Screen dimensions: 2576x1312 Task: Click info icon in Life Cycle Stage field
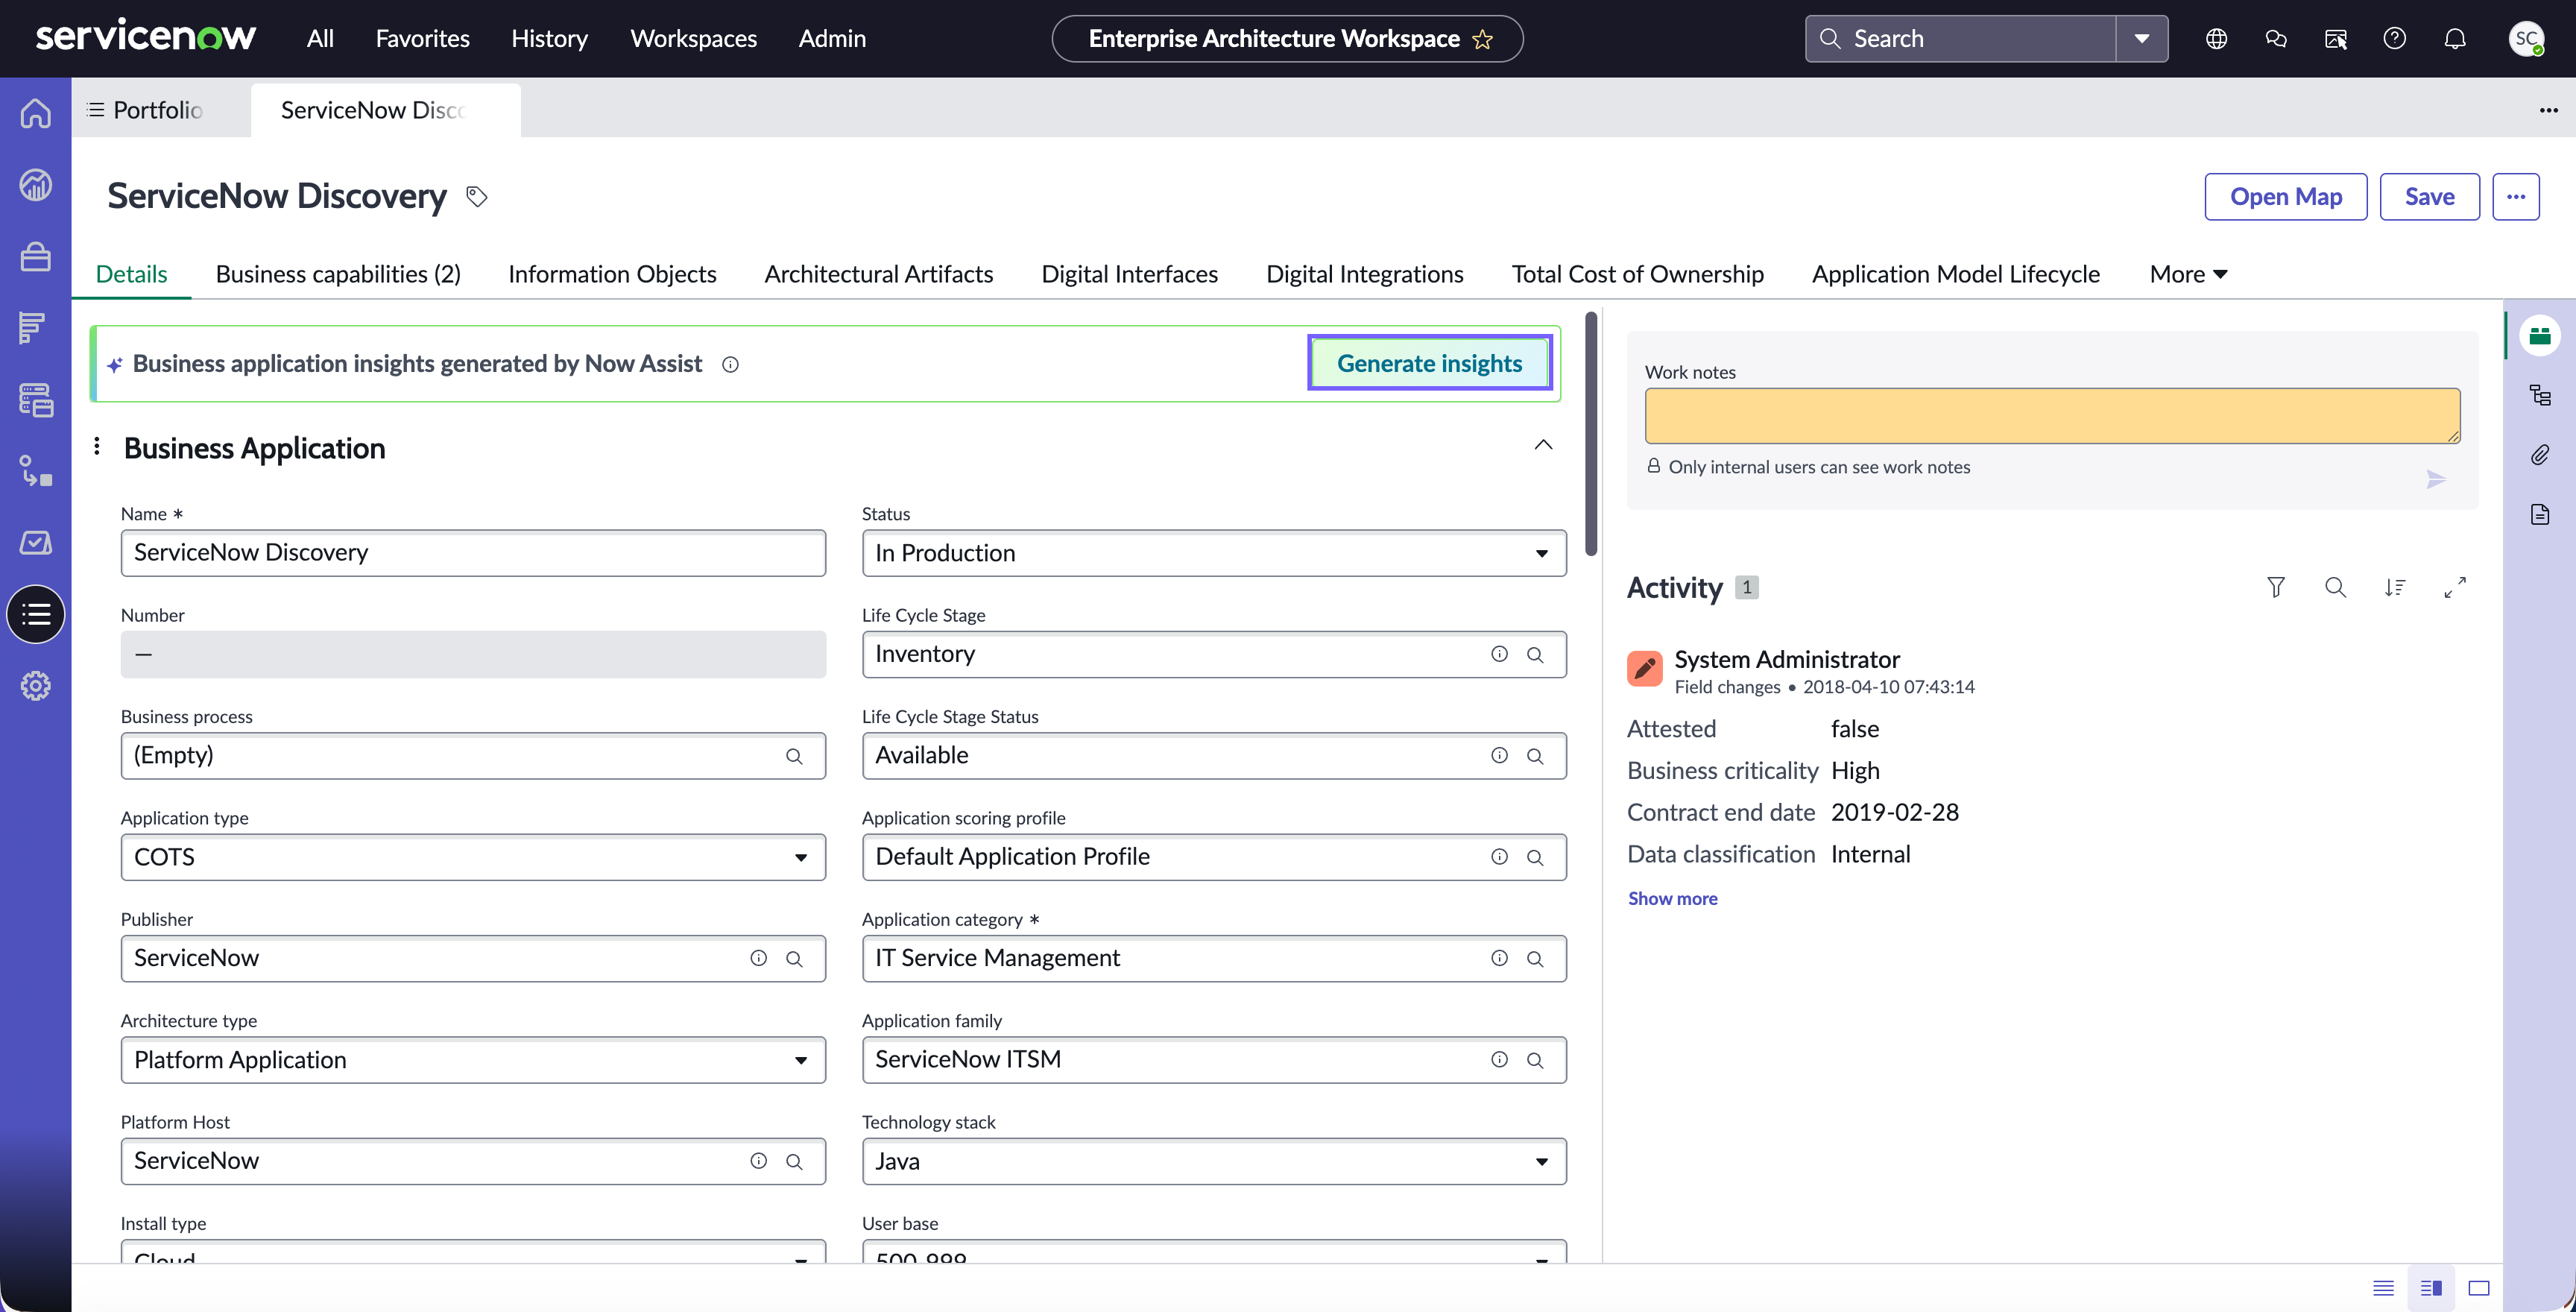[x=1499, y=654]
